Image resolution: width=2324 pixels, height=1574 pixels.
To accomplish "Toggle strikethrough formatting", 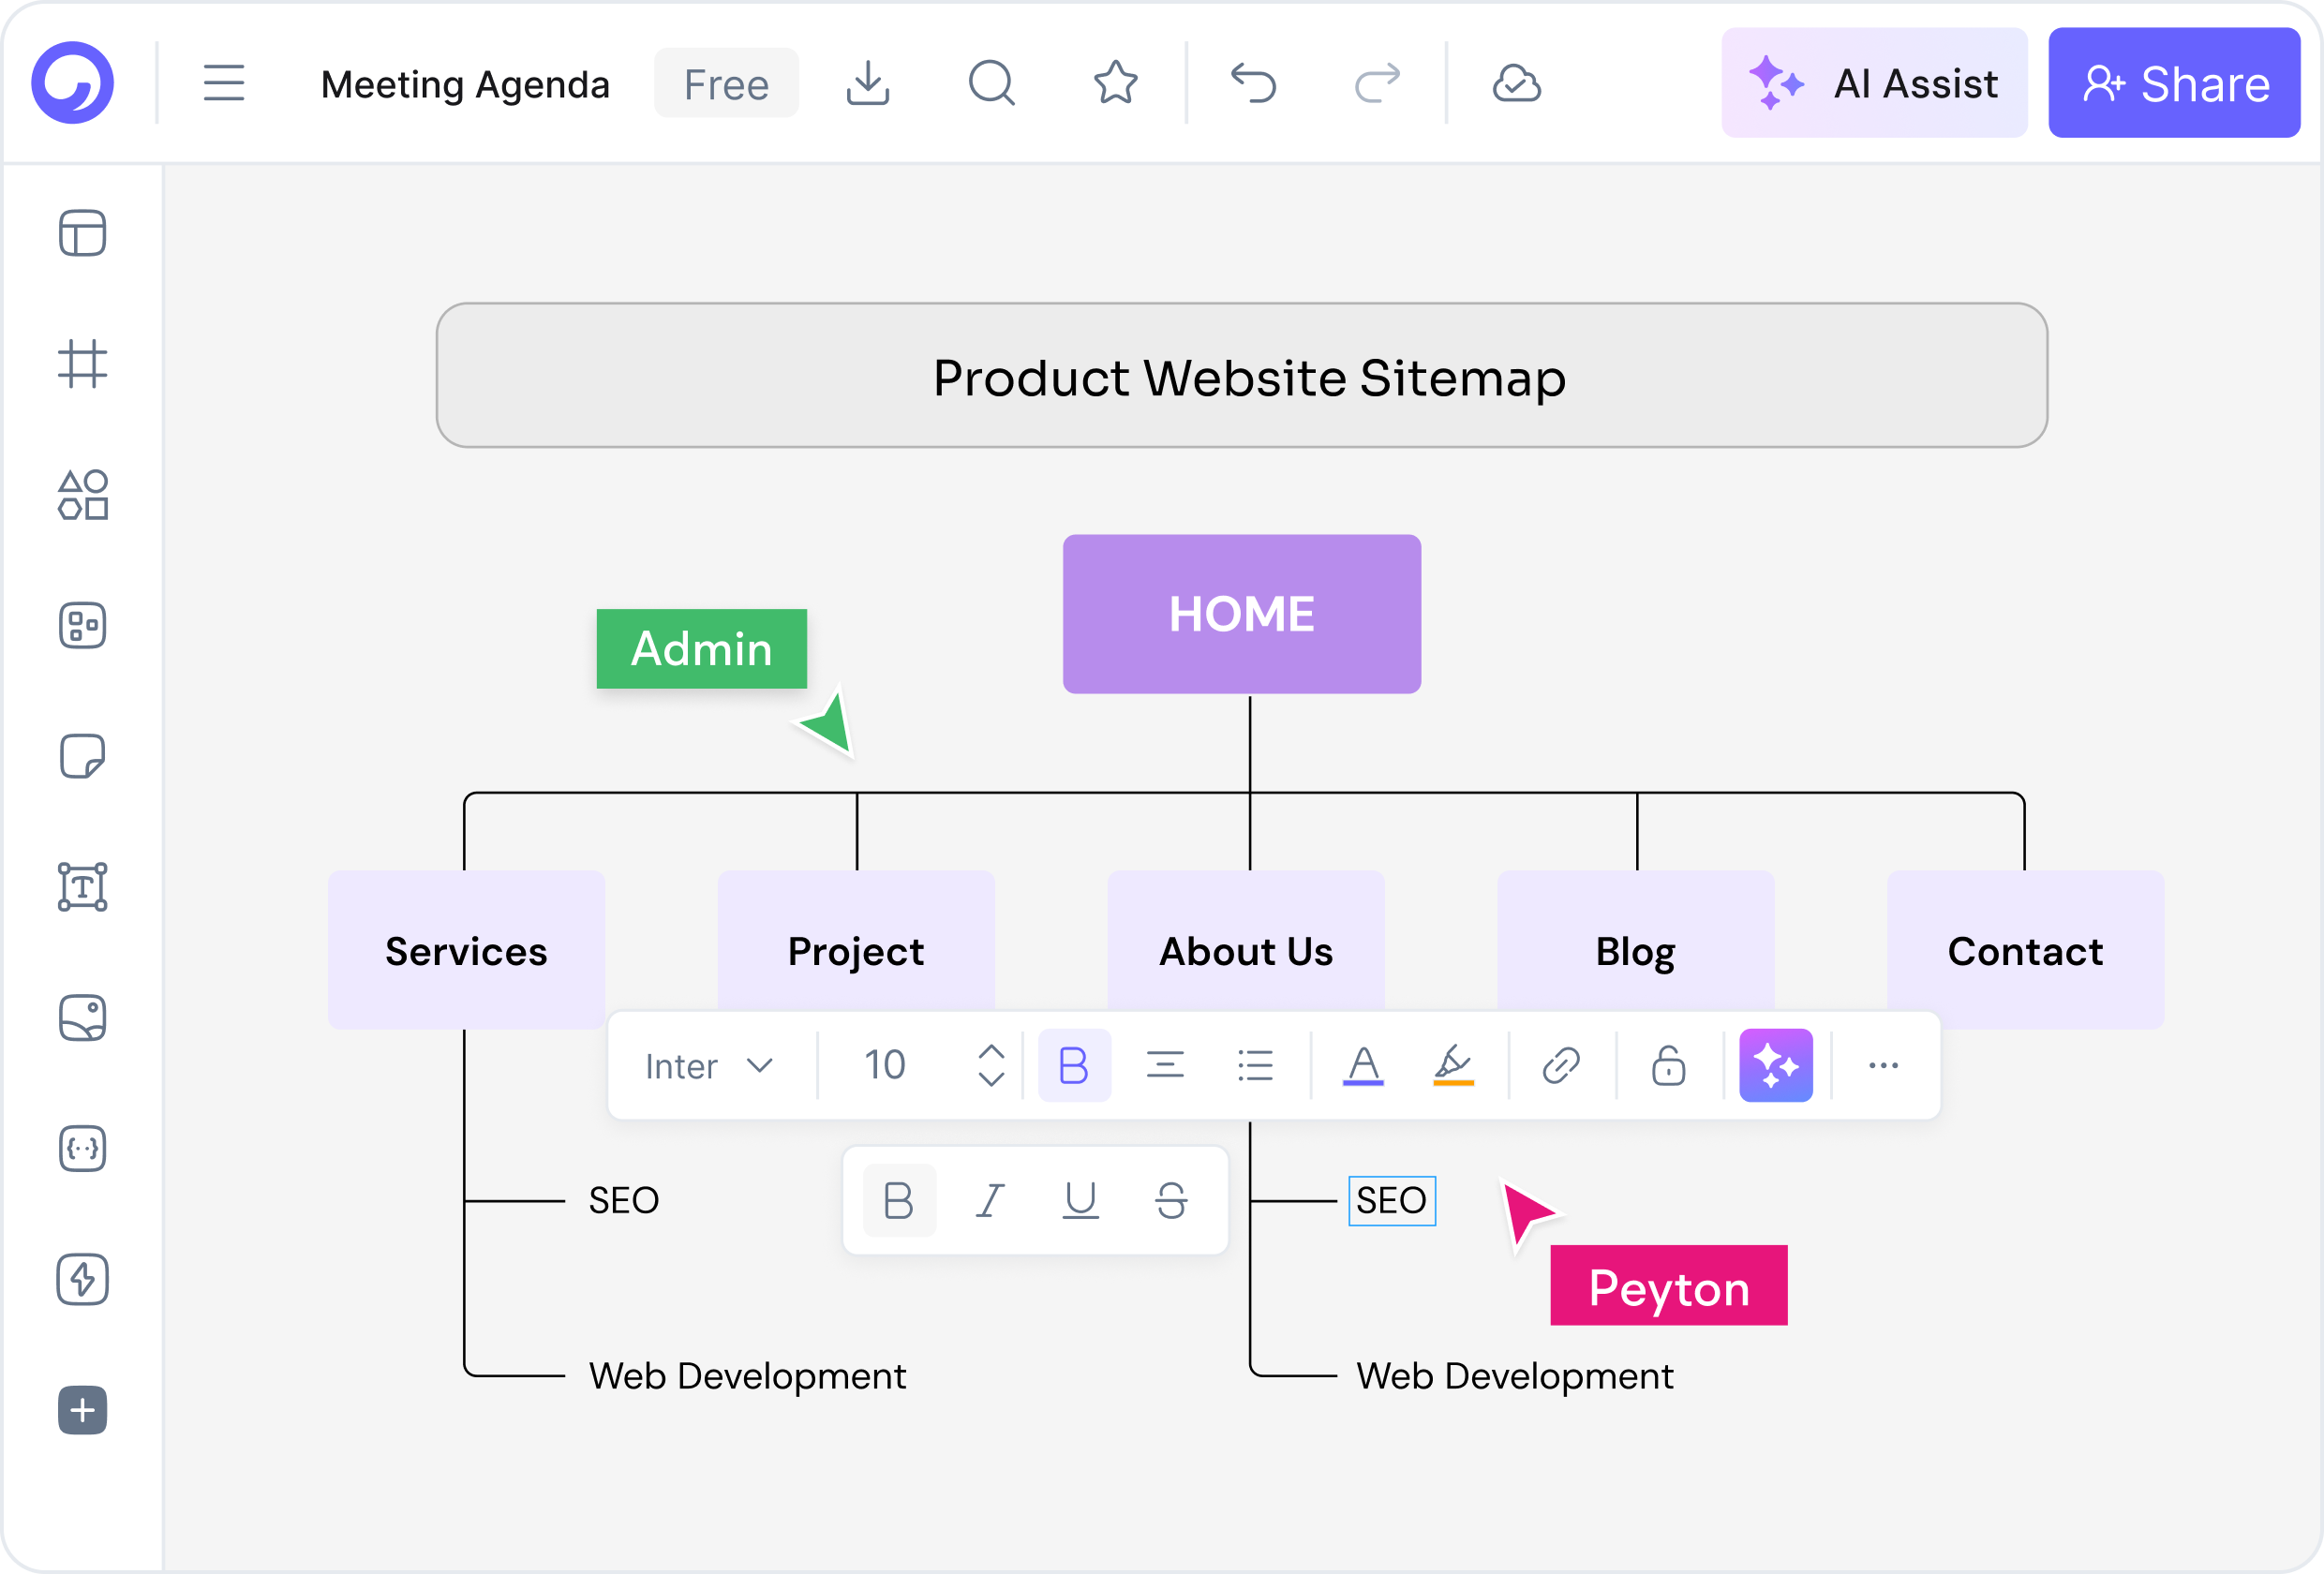I will 1171,1200.
